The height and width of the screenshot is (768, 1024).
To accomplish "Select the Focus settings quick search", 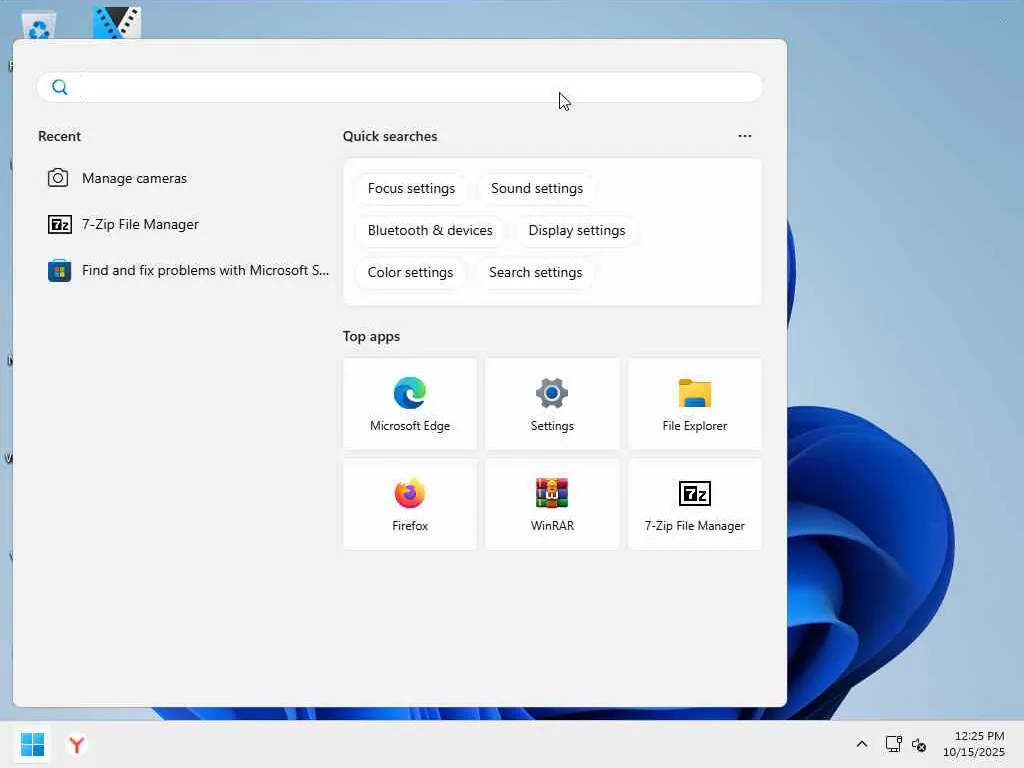I will pyautogui.click(x=411, y=188).
